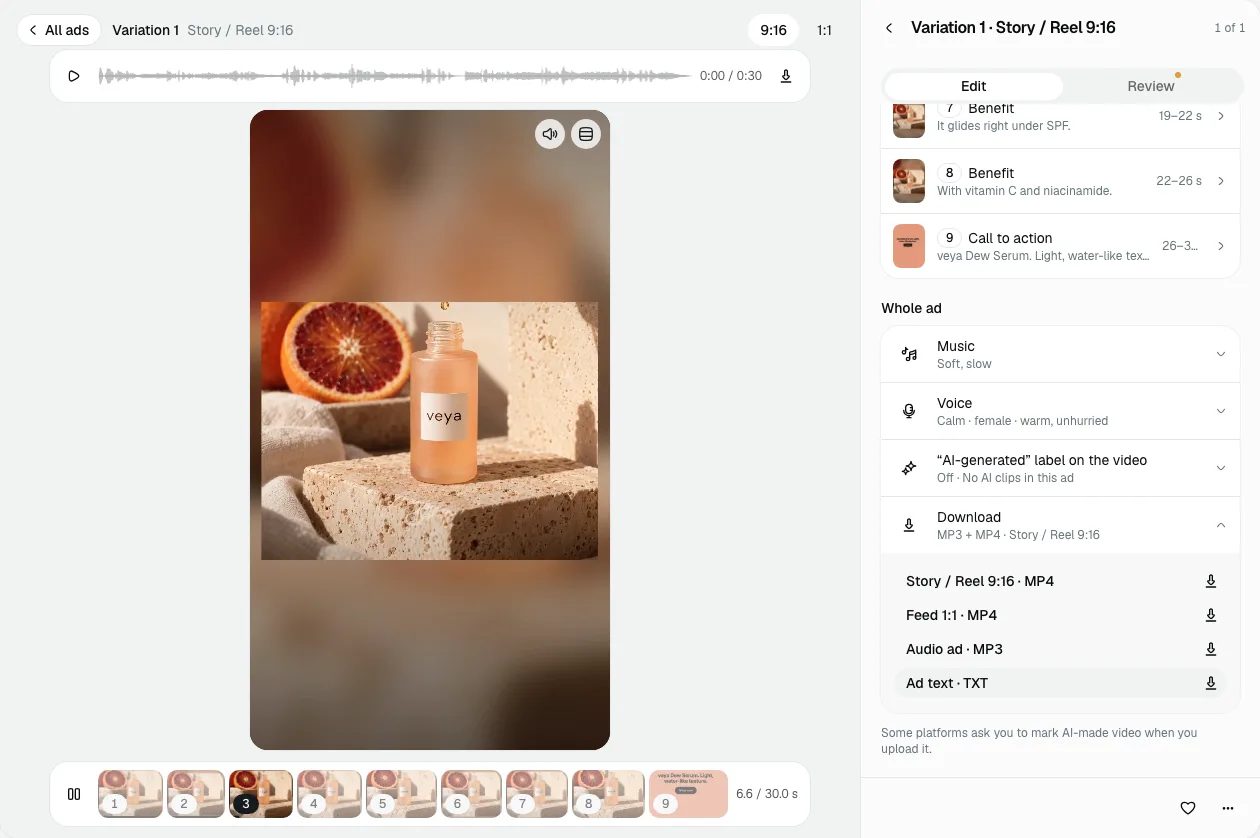Image resolution: width=1260 pixels, height=838 pixels.
Task: Jump to scene 1 thumbnail in the timeline
Action: (x=130, y=794)
